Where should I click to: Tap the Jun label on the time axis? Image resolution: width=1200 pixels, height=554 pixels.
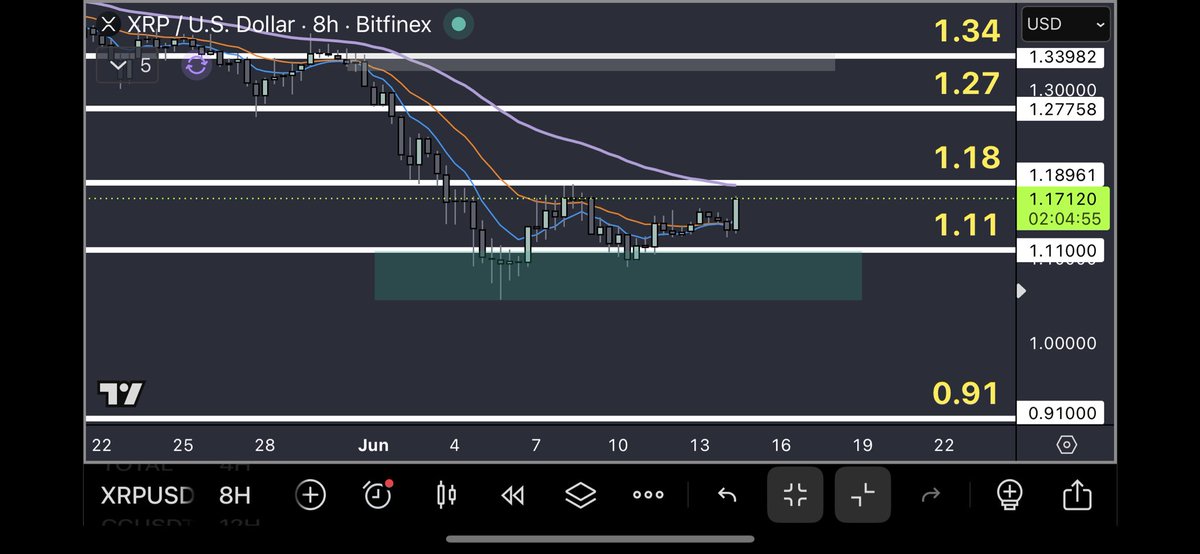(372, 445)
